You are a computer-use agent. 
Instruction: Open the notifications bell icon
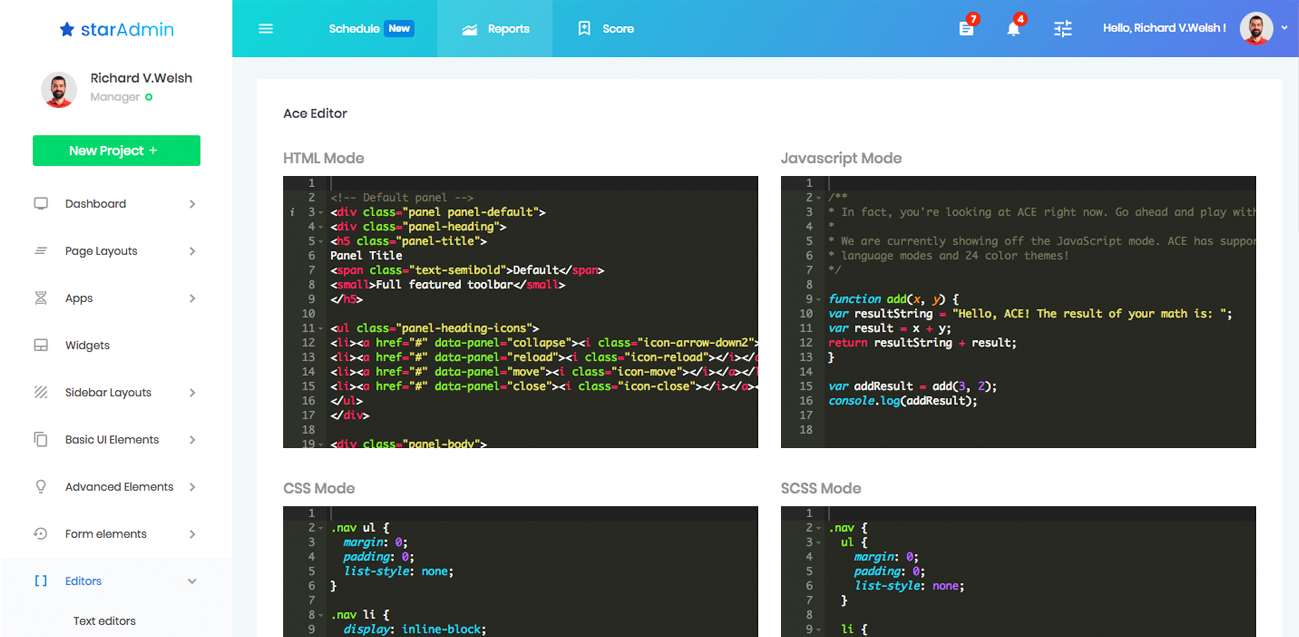point(1013,29)
